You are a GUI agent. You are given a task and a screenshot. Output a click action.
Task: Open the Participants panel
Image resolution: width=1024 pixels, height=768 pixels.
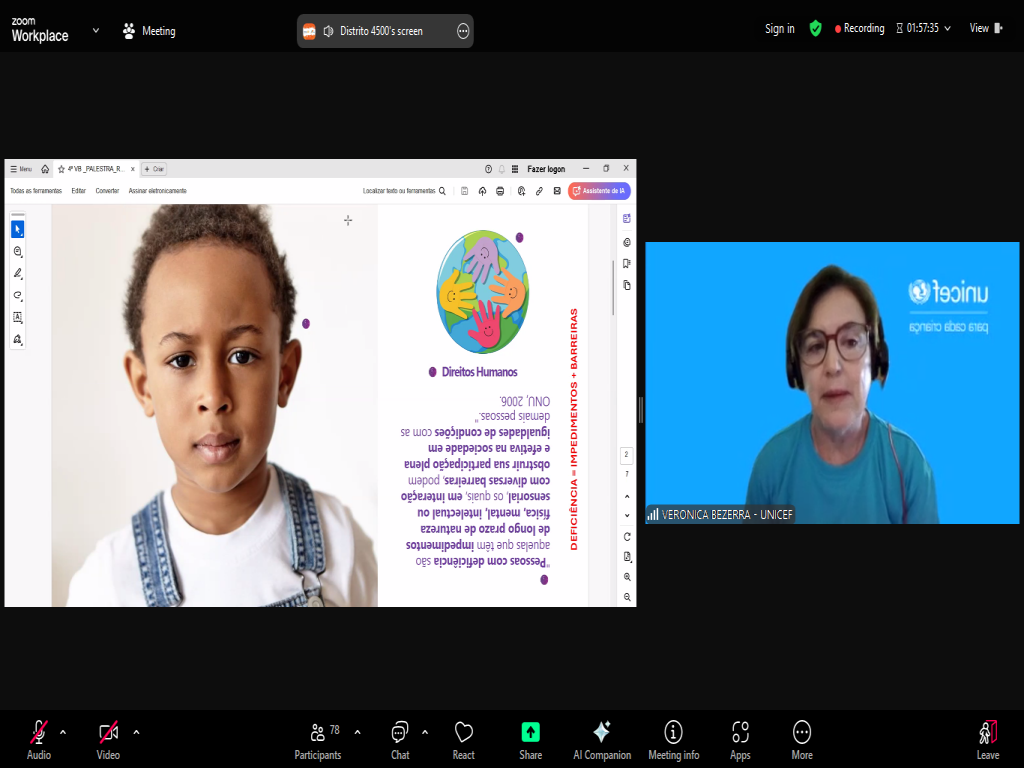(318, 739)
